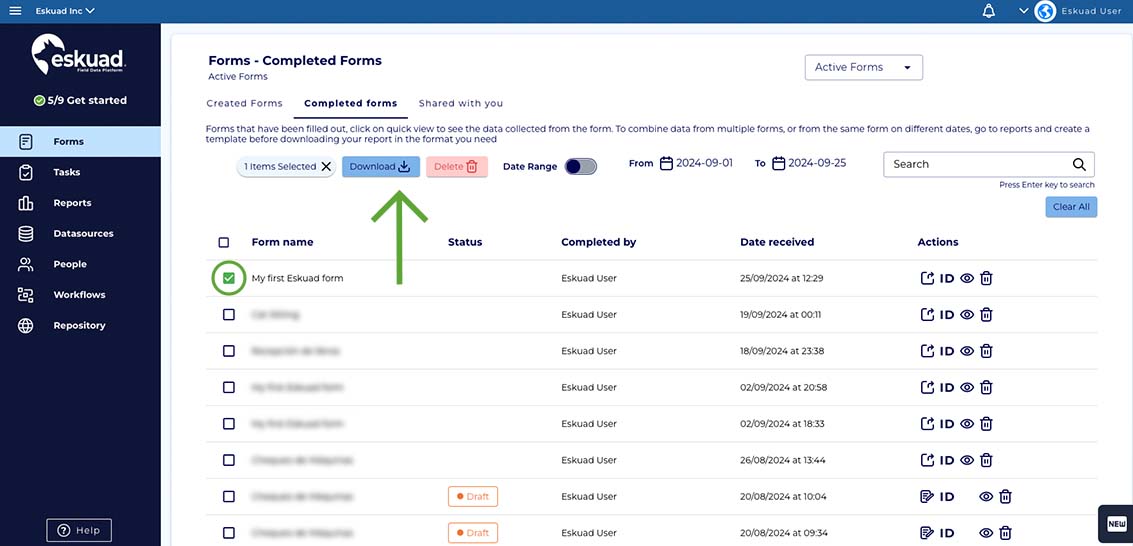Open the Eskuad Inc organization dropdown
Screen dimensions: 1133x546
[x=65, y=11]
